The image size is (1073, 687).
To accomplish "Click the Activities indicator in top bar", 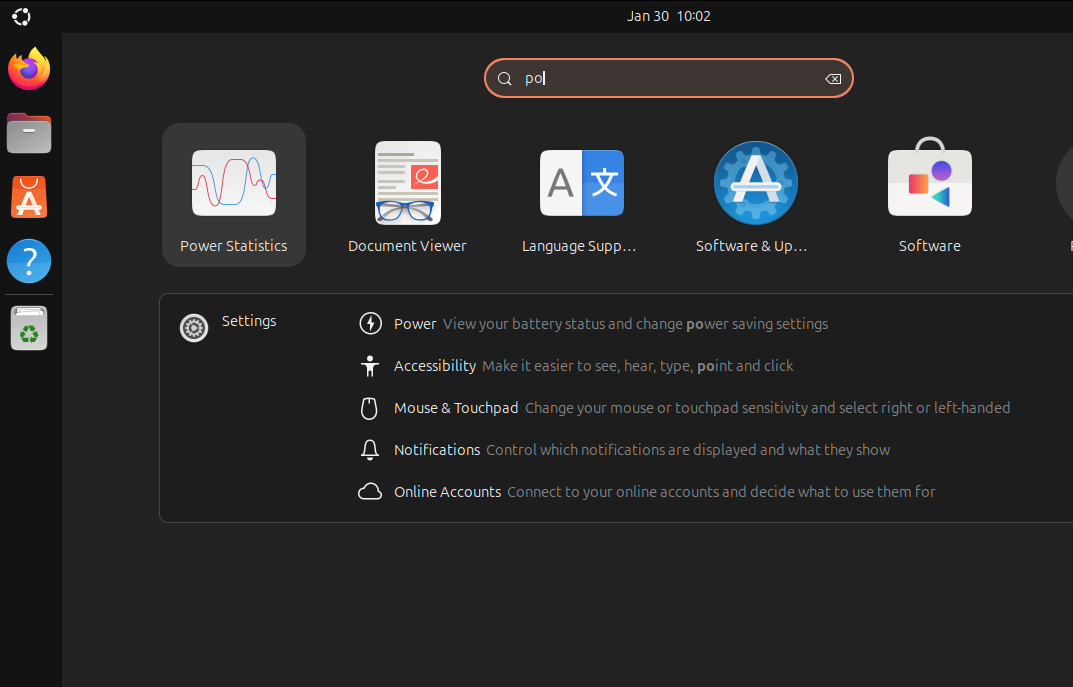I will tap(20, 16).
